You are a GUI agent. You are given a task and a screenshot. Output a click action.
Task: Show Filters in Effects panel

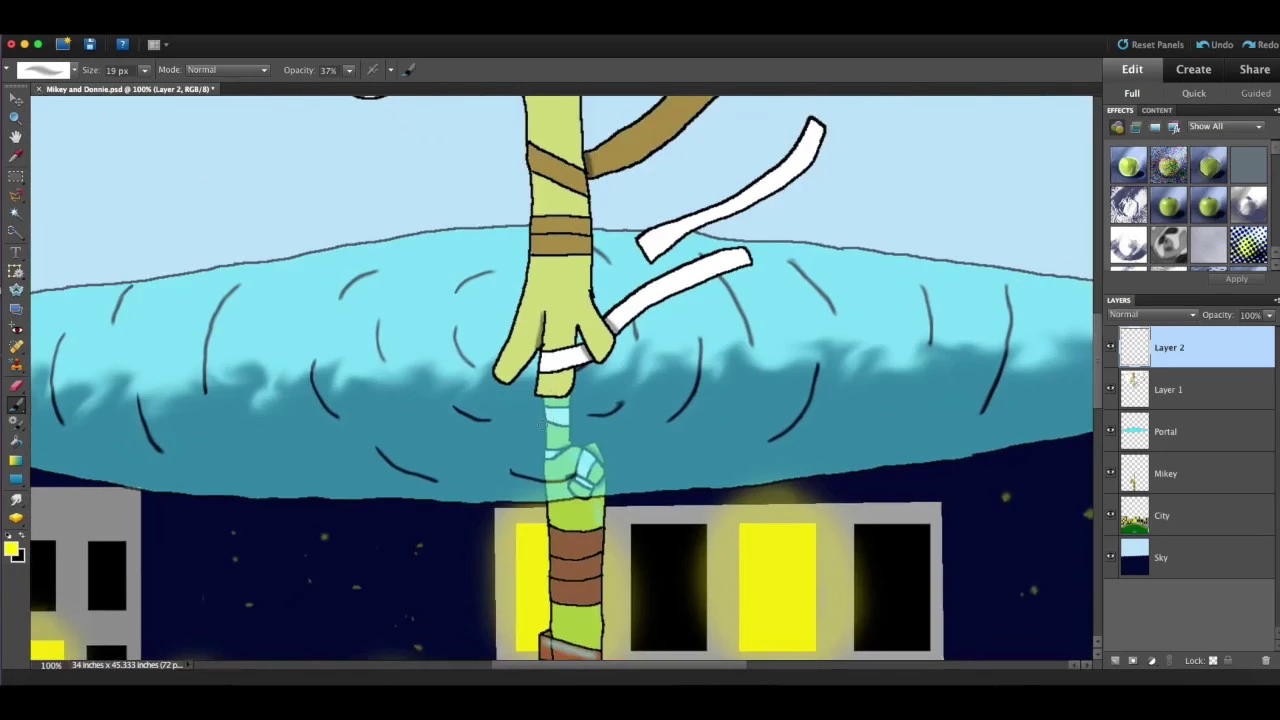(1117, 127)
